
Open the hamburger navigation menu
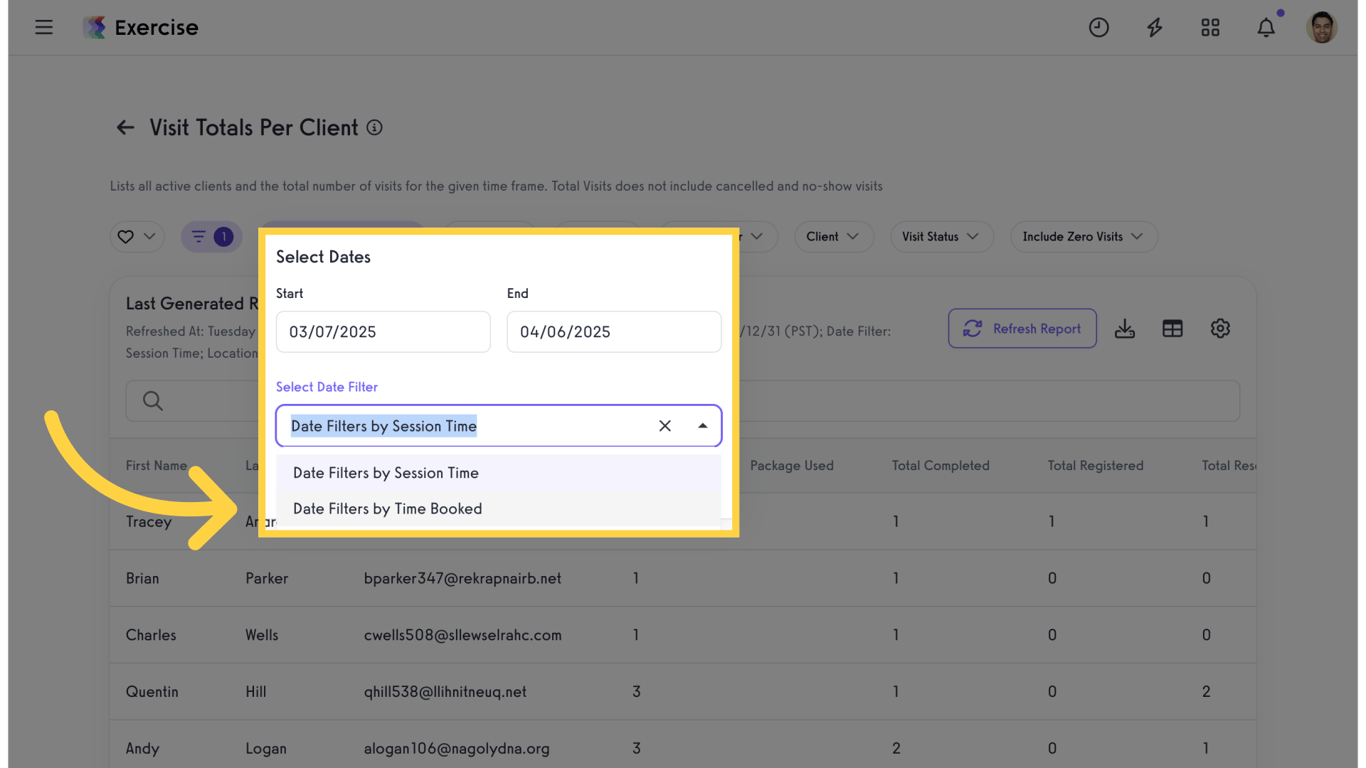coord(44,27)
